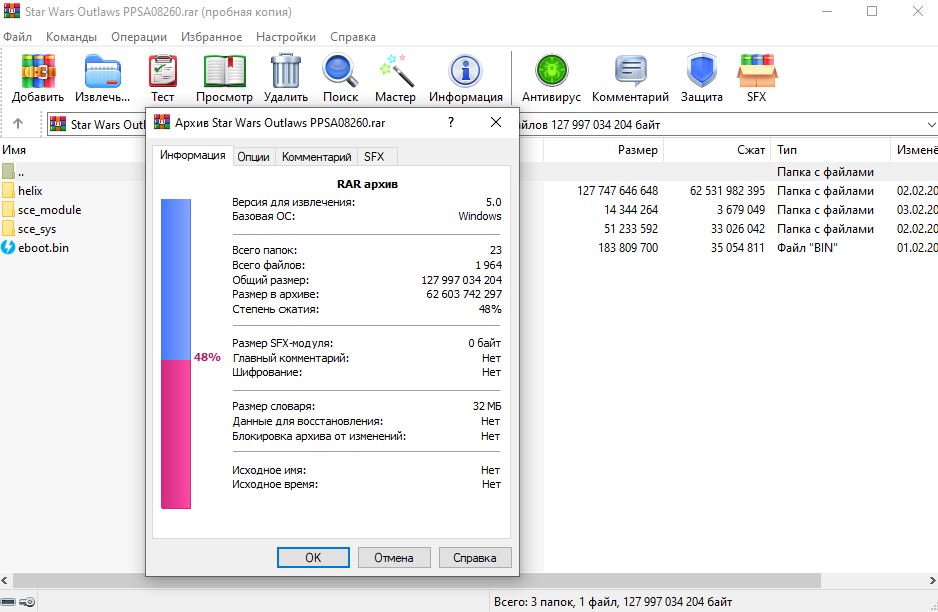This screenshot has width=938, height=612.
Task: Click the SFX archive toolbar icon
Action: coord(756,73)
